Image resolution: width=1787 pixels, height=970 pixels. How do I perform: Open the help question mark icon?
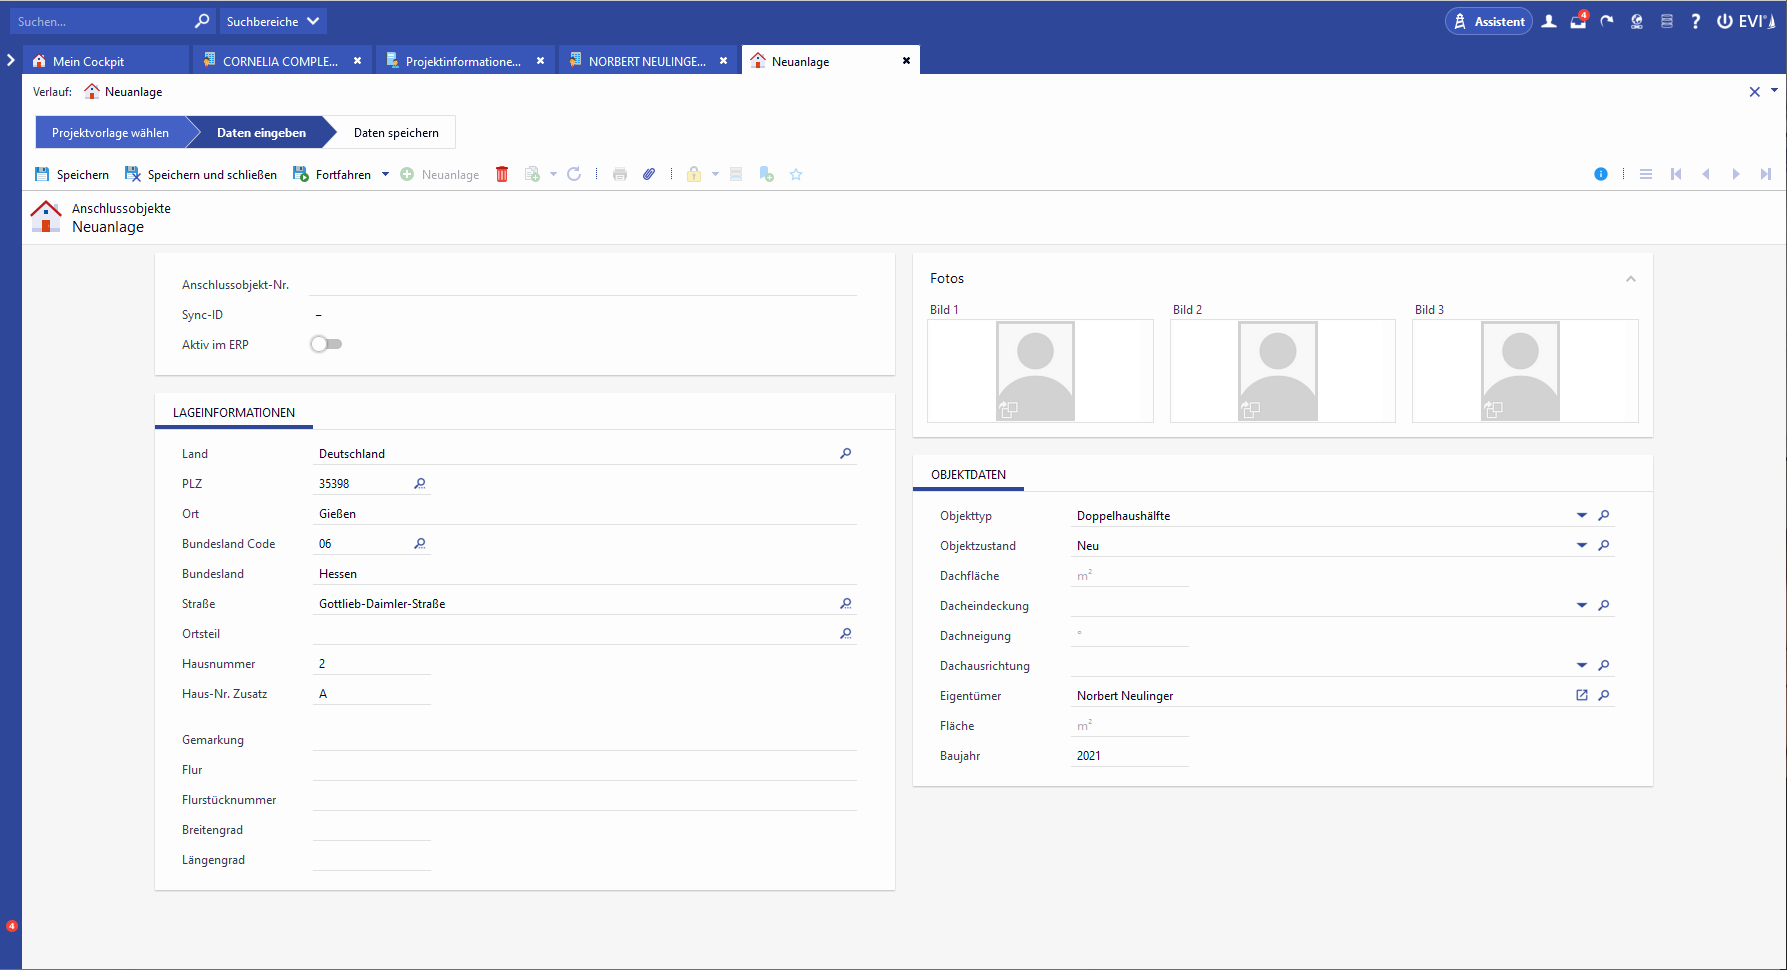click(1696, 21)
